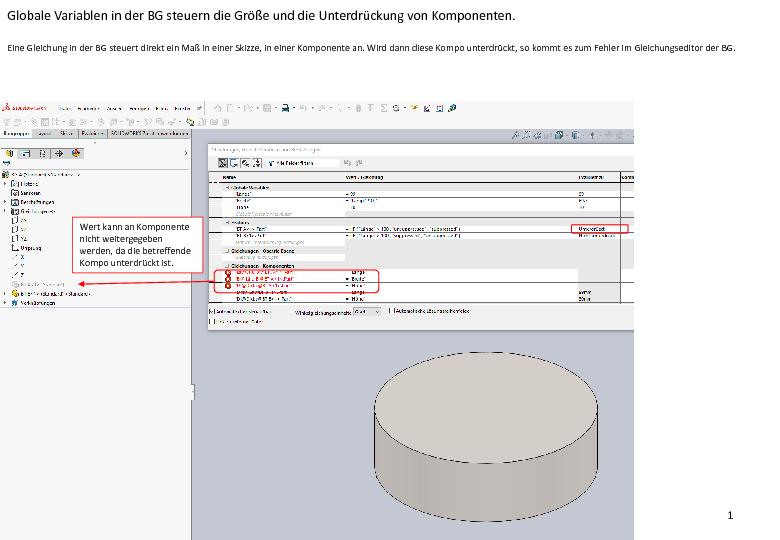Viewport: 780px width, 540px height.
Task: Open the Winkelgleichungseinheiten Grad dropdown
Action: (367, 312)
